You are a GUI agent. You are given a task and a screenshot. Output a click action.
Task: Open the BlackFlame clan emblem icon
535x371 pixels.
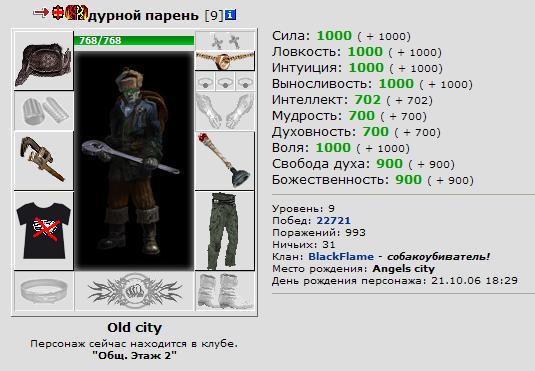click(x=76, y=13)
